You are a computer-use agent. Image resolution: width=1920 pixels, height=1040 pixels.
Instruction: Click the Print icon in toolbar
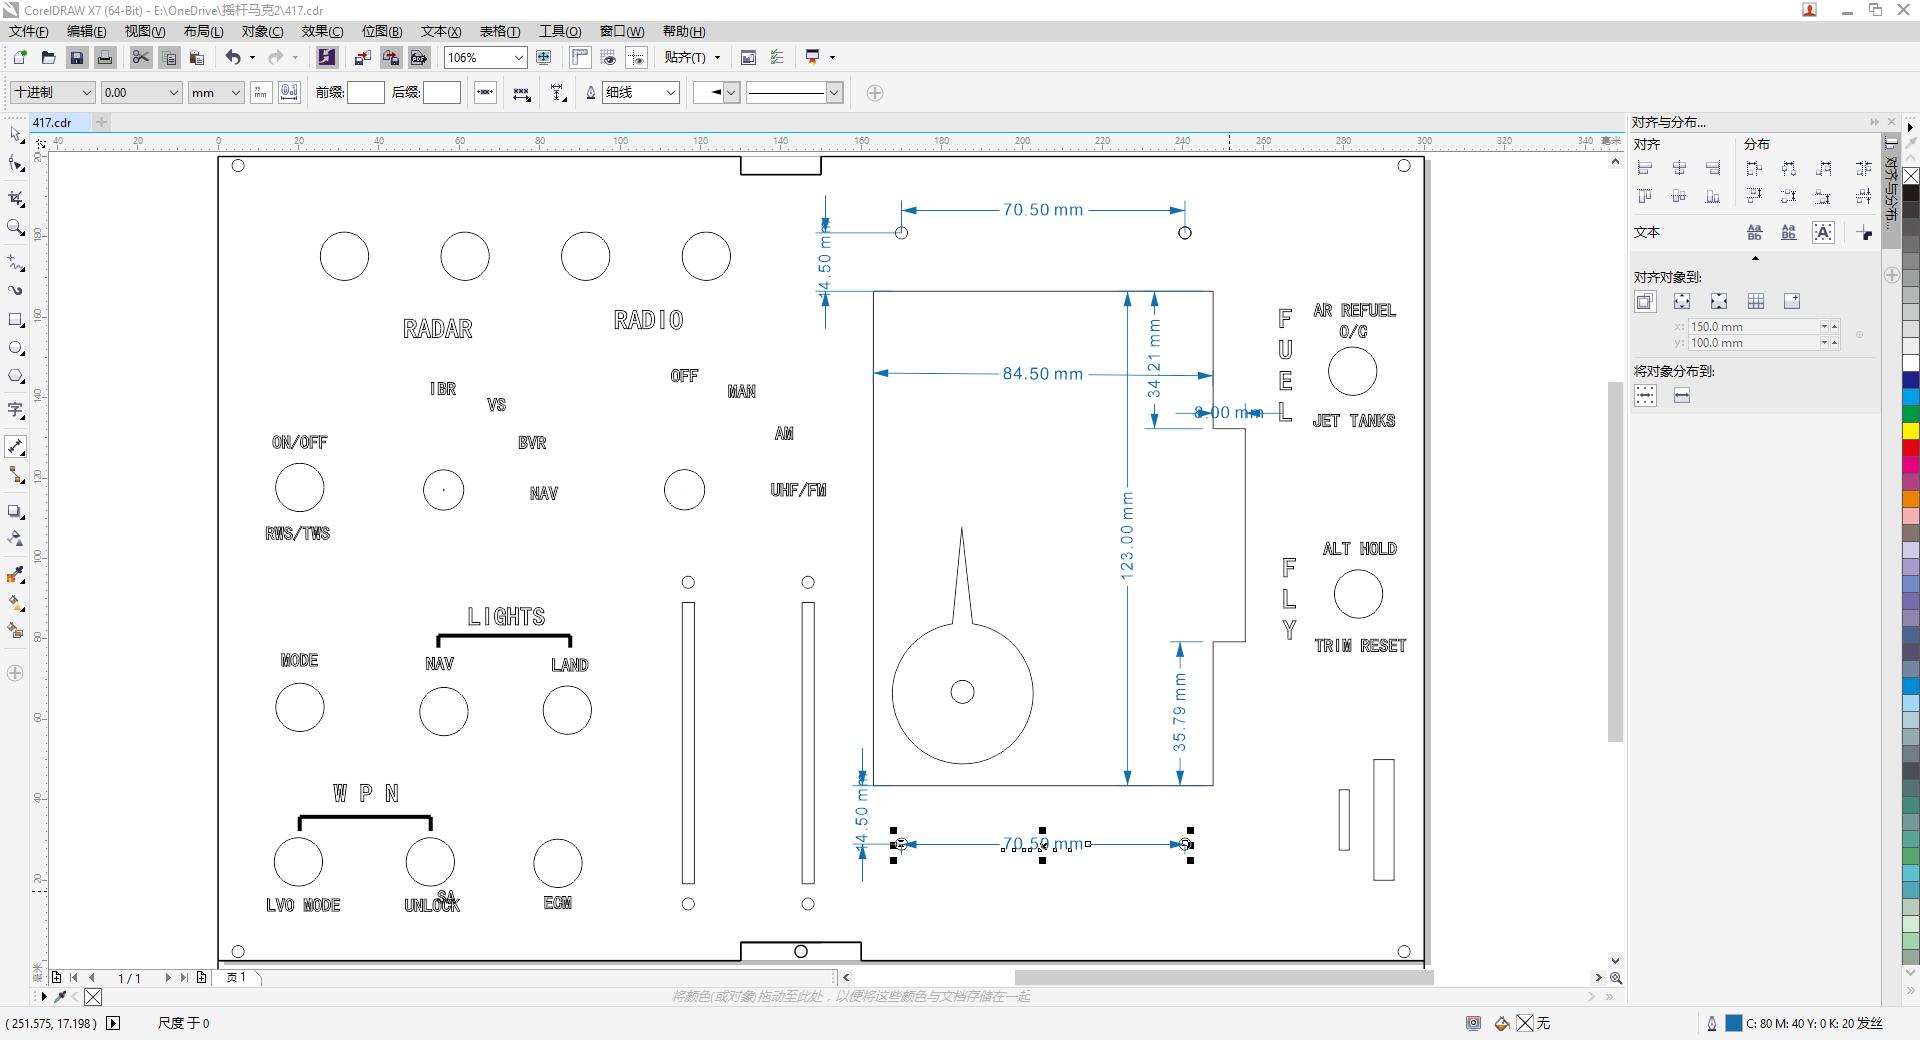(104, 58)
